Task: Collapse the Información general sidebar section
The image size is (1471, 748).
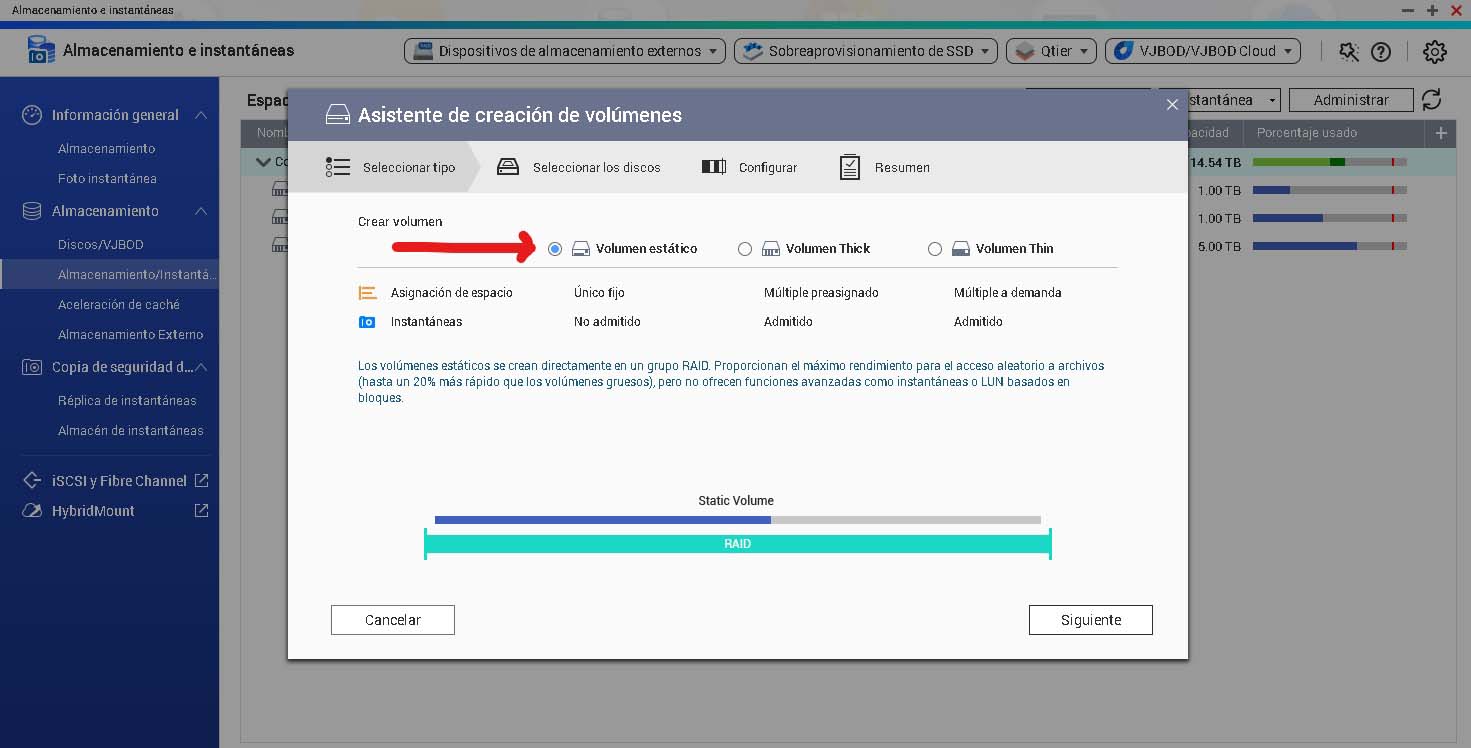Action: 201,115
